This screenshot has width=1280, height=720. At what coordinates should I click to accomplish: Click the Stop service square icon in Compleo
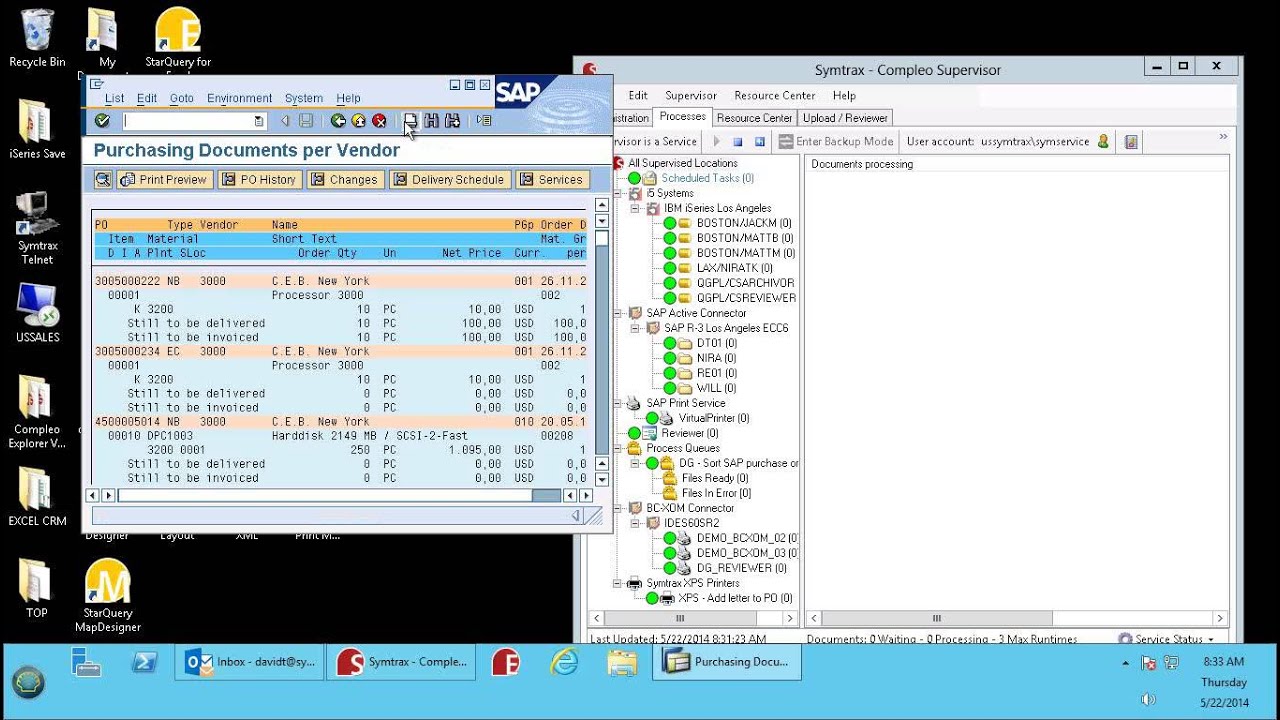pos(738,142)
